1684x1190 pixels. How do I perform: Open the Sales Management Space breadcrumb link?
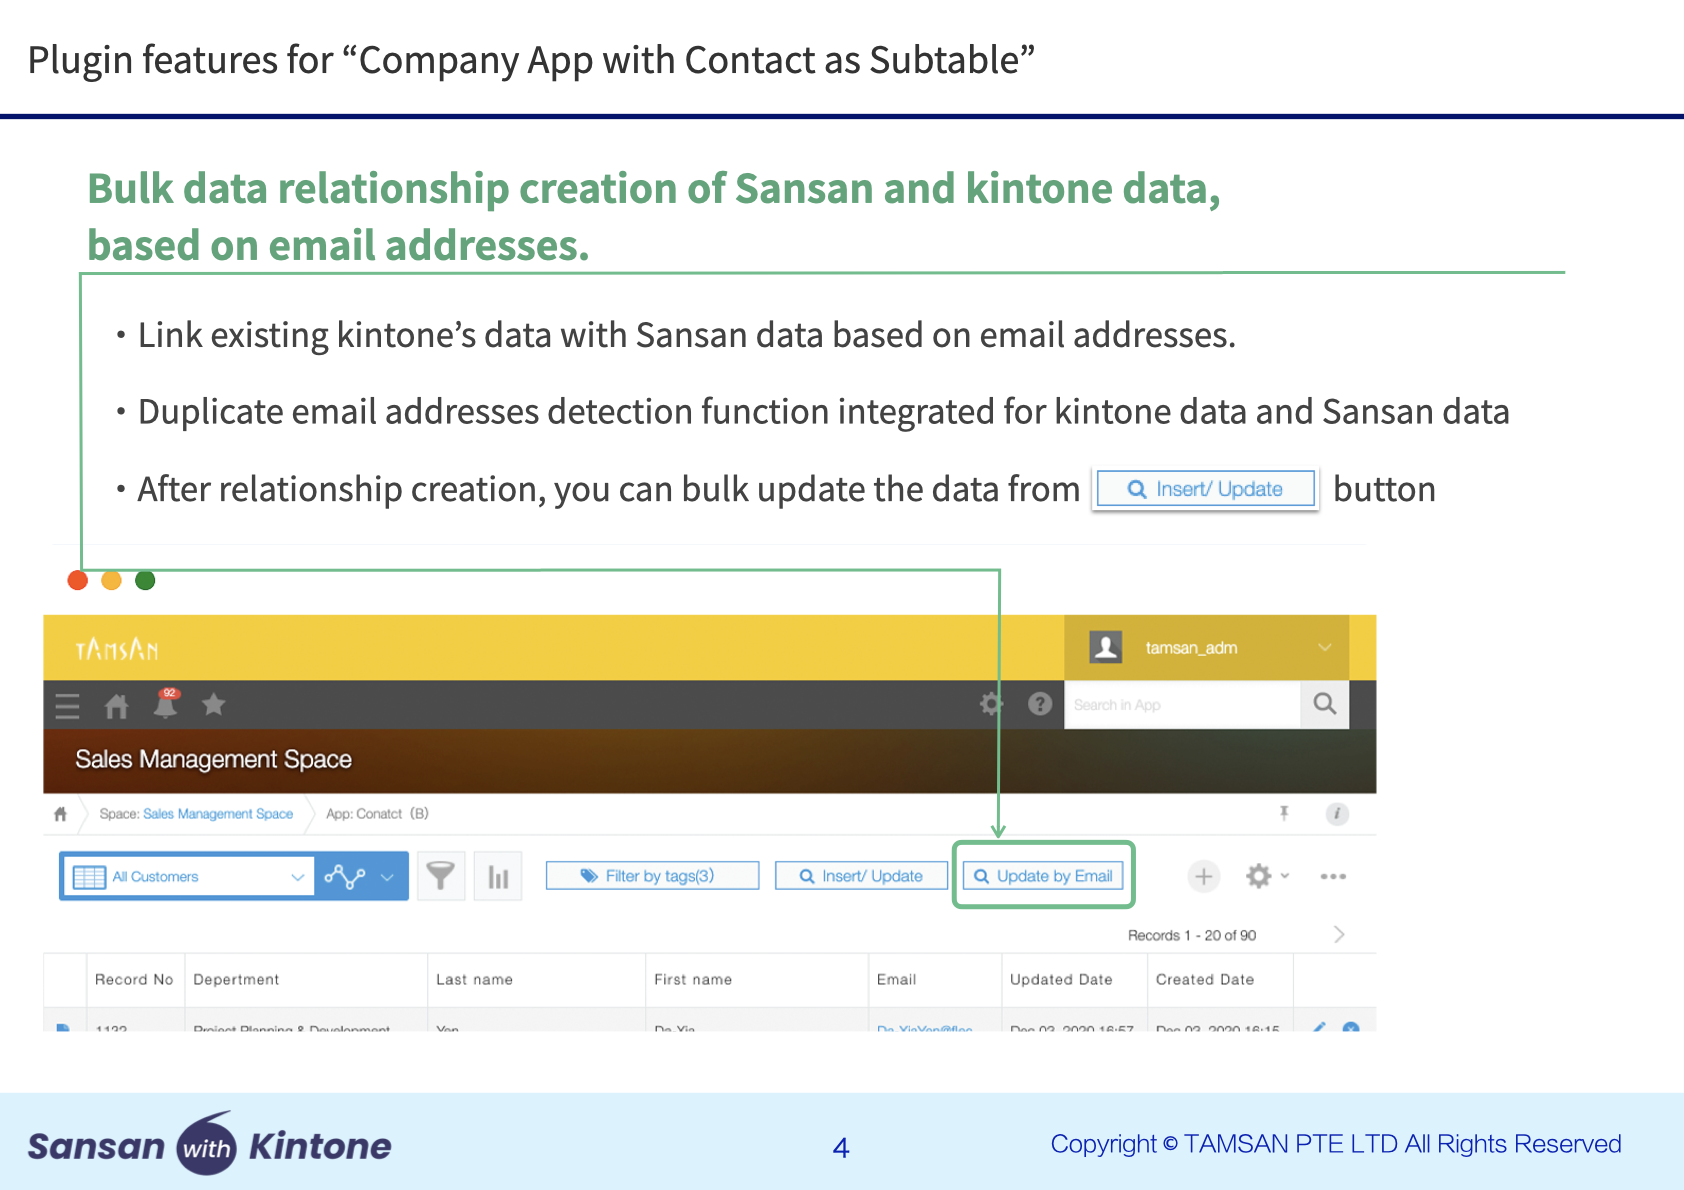tap(217, 814)
